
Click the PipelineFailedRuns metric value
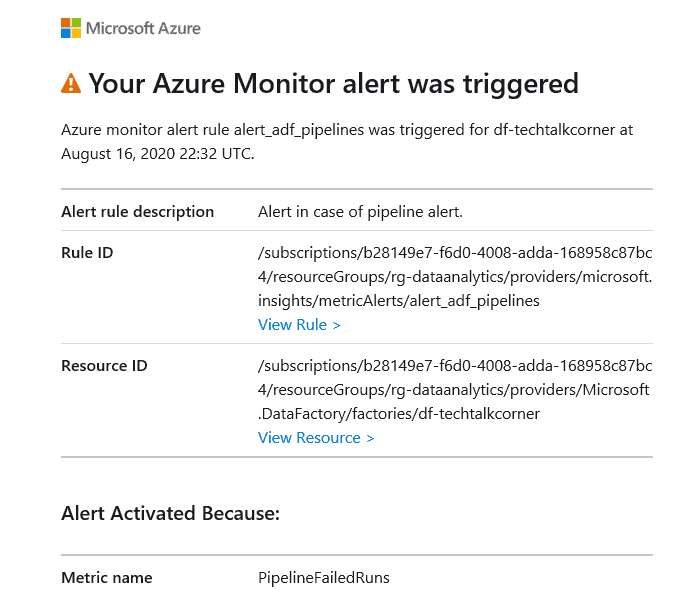tap(324, 578)
